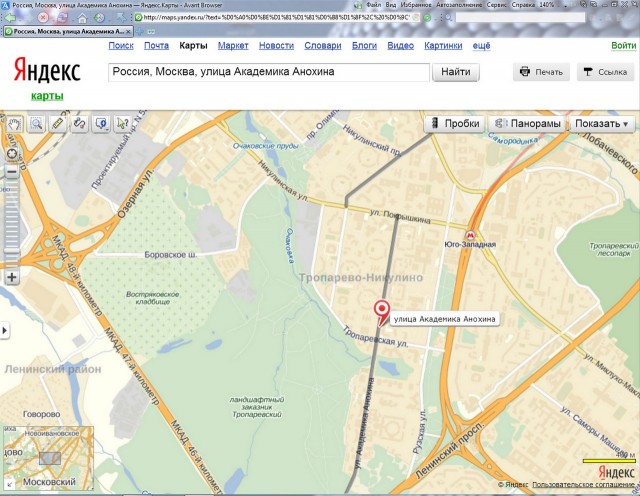Open the Вид menu
The width and height of the screenshot is (640, 496).
coord(391,5)
